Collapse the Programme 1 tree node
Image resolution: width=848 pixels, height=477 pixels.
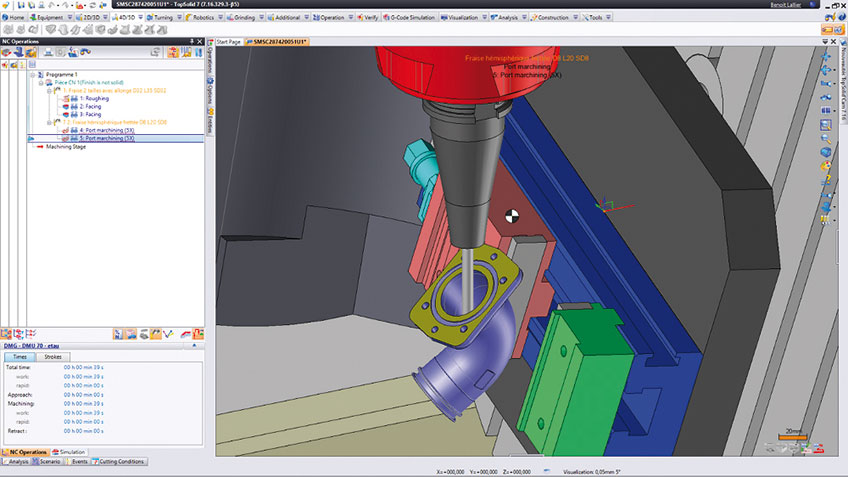tap(33, 75)
